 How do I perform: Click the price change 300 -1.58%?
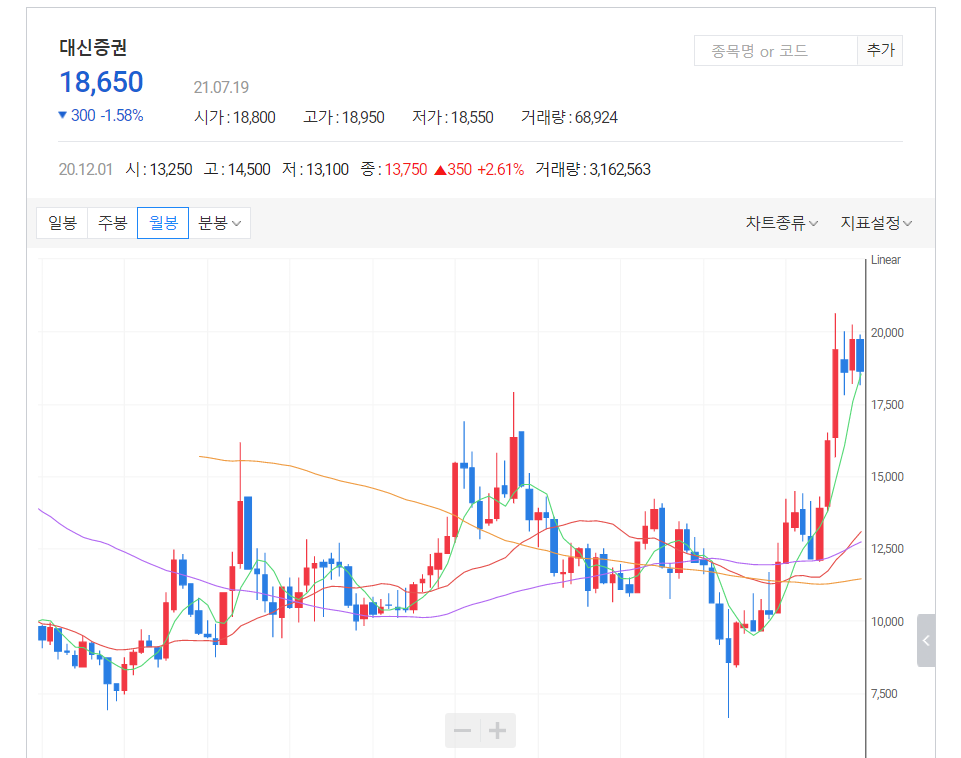[101, 115]
